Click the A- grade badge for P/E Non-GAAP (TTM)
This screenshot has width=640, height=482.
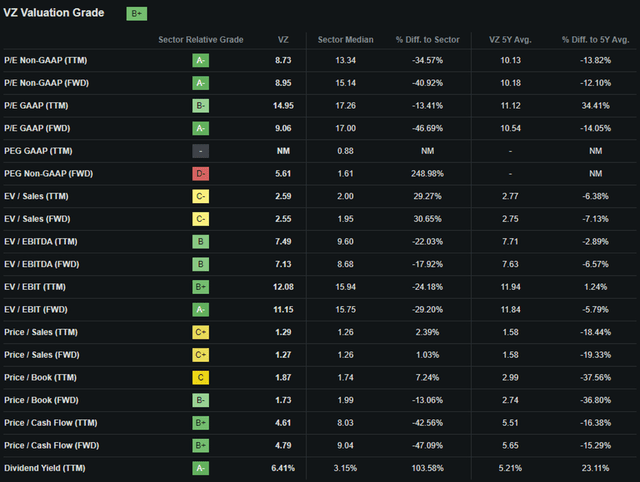tap(200, 60)
